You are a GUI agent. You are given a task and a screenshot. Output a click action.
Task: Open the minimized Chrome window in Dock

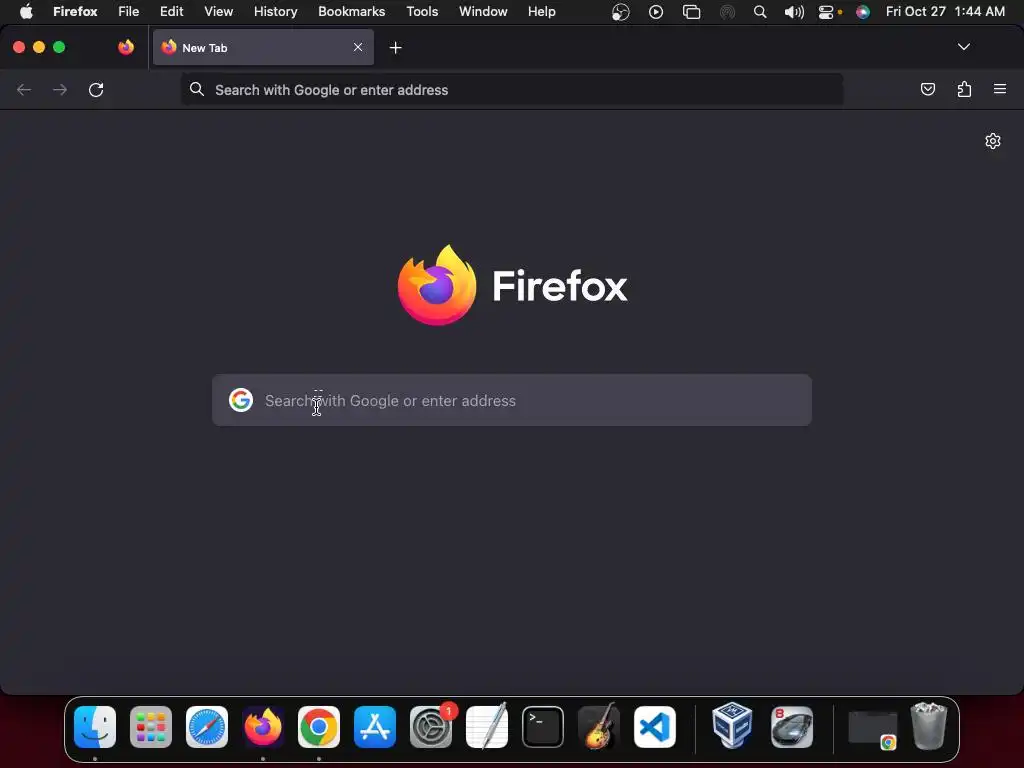click(872, 729)
